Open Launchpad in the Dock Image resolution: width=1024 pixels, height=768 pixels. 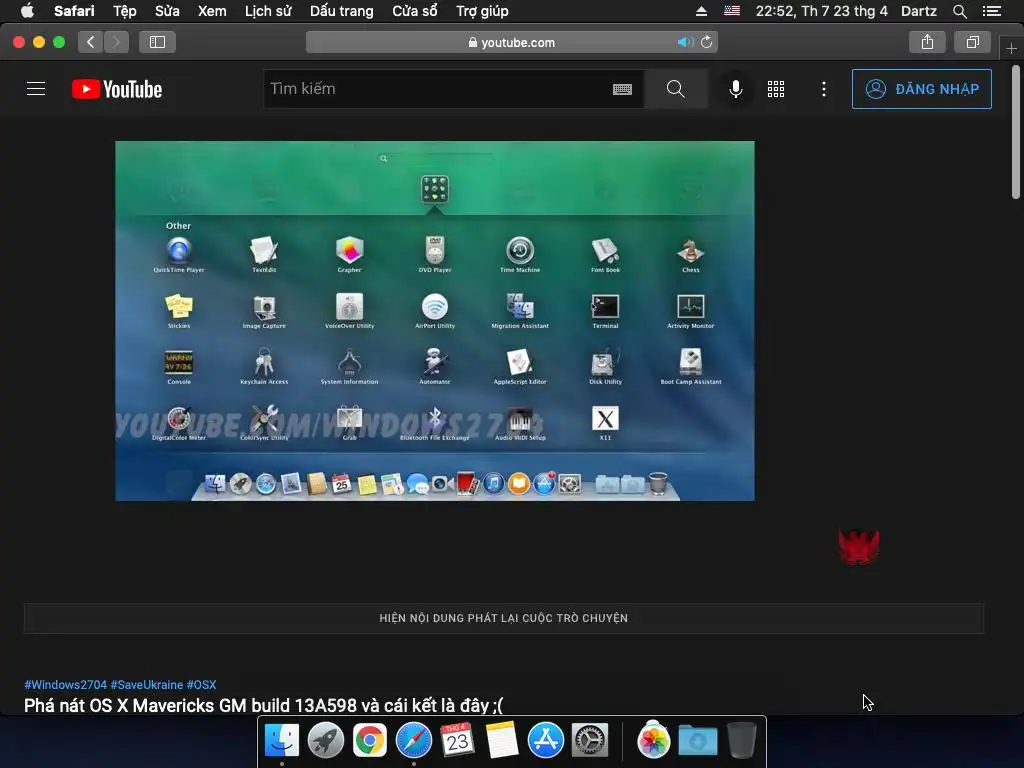point(326,741)
